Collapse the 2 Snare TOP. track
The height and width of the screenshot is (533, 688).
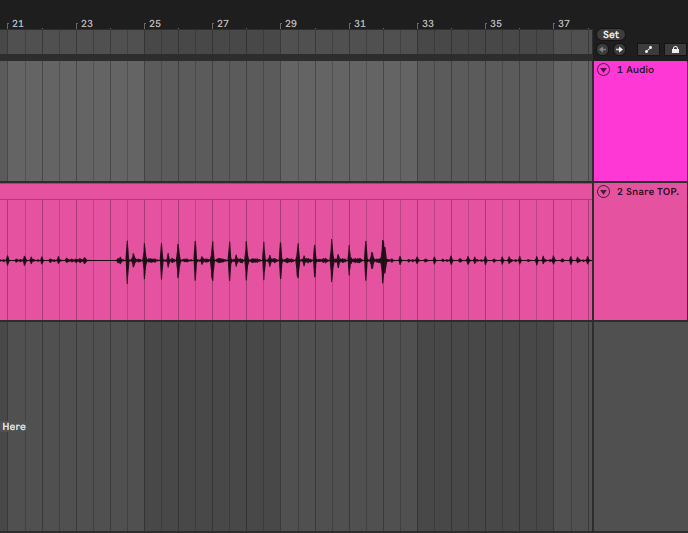[604, 192]
